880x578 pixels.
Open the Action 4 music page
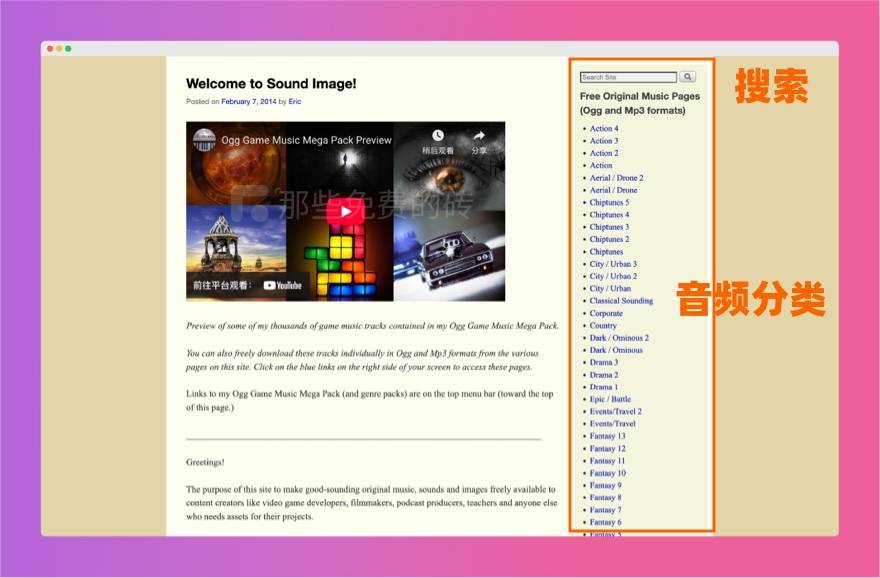603,129
